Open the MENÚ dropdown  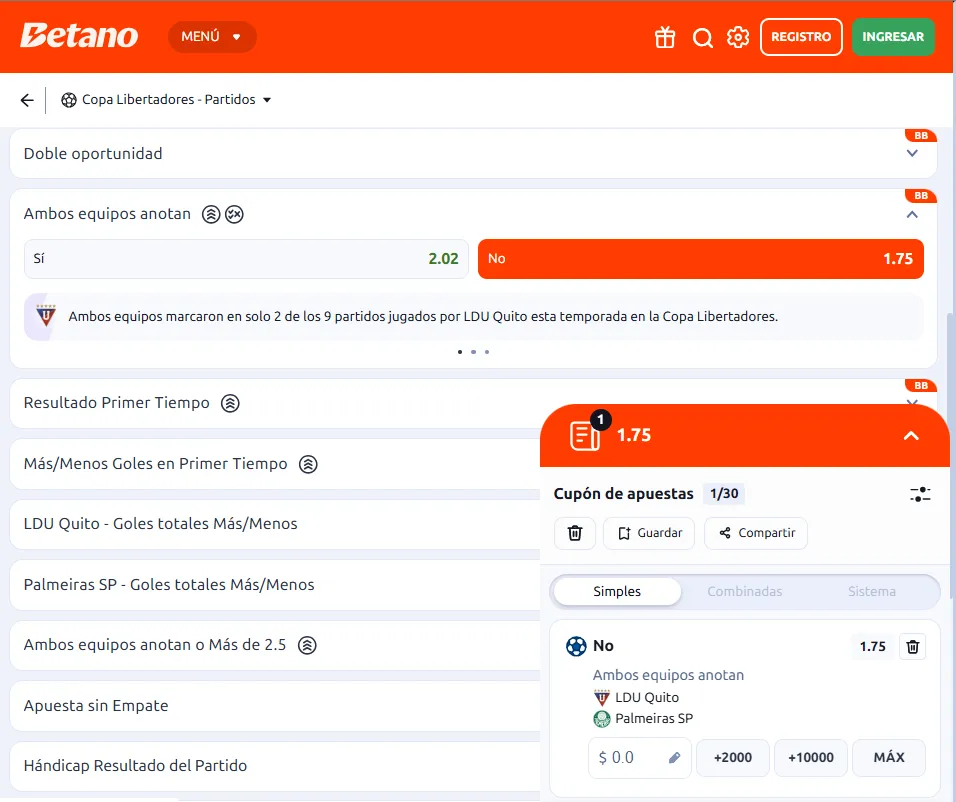pyautogui.click(x=212, y=37)
